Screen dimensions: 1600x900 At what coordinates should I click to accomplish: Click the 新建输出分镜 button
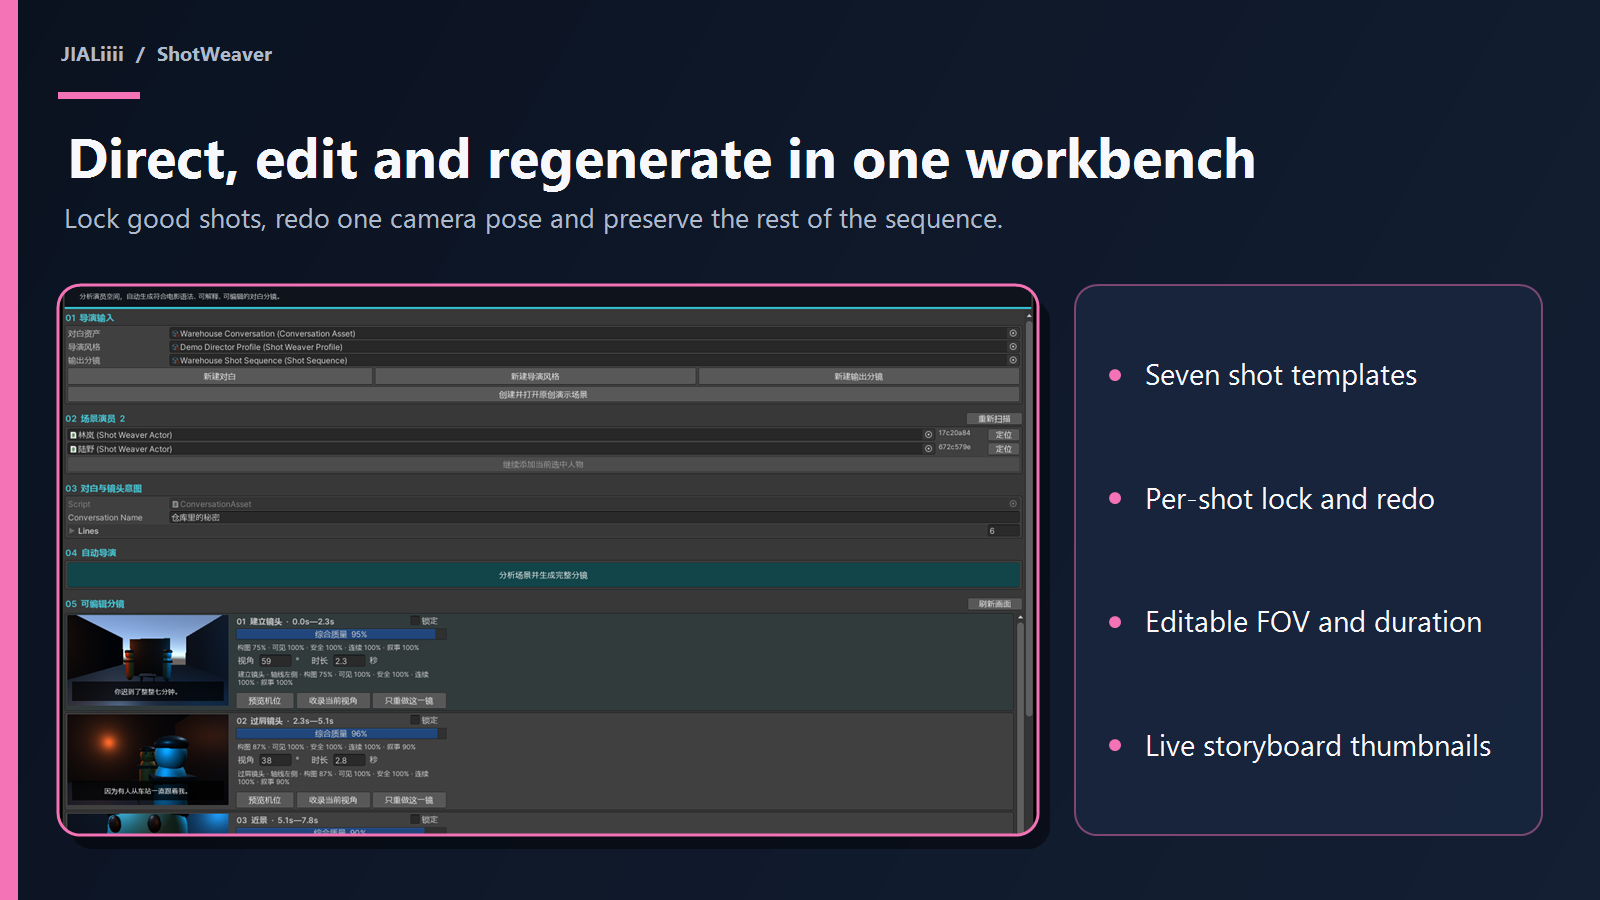[x=859, y=377]
